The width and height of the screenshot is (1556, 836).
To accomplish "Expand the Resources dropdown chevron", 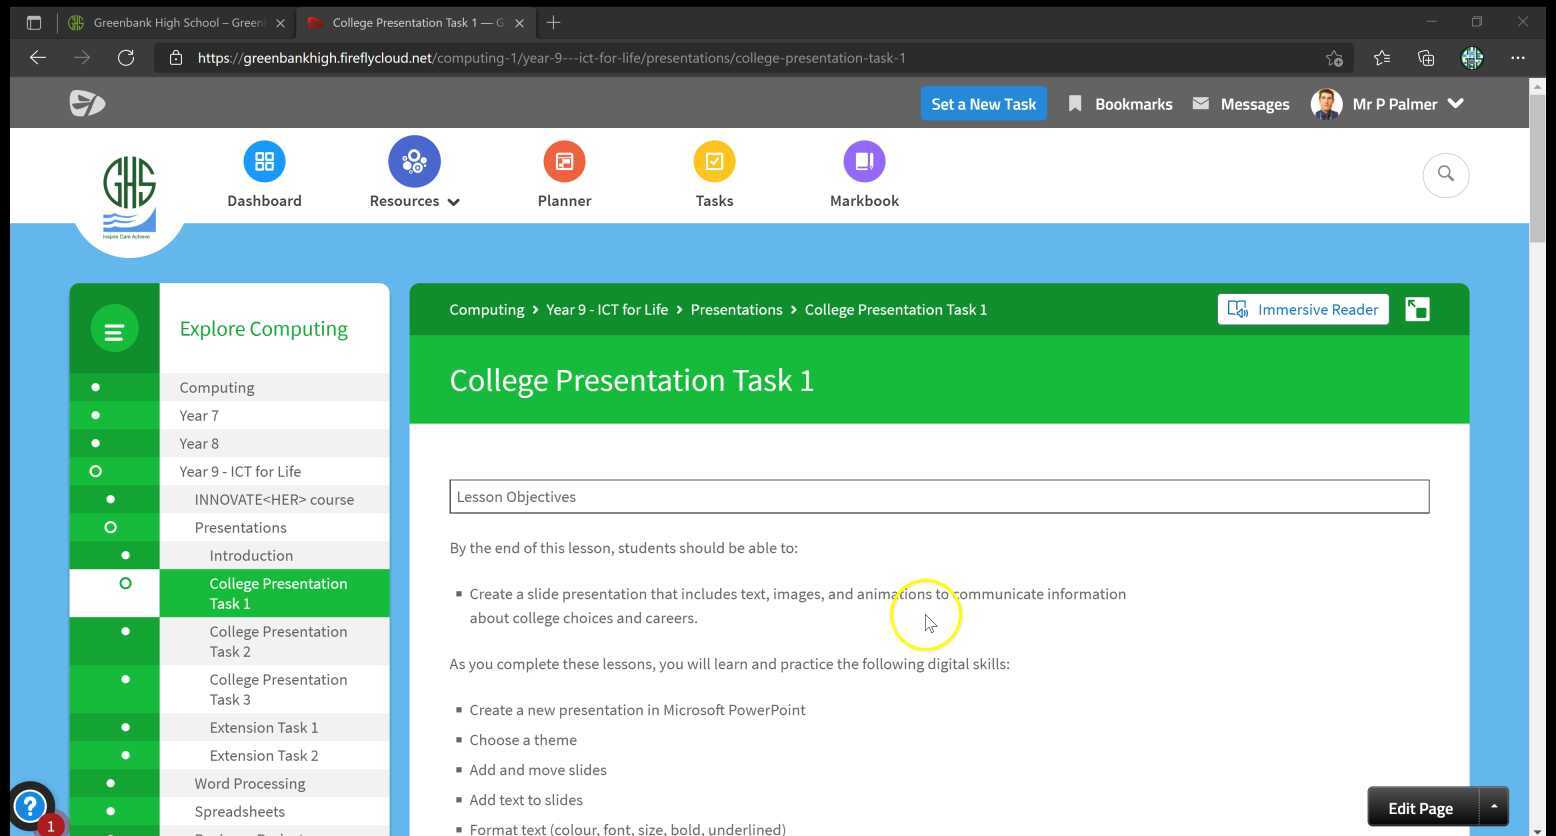I will 454,202.
